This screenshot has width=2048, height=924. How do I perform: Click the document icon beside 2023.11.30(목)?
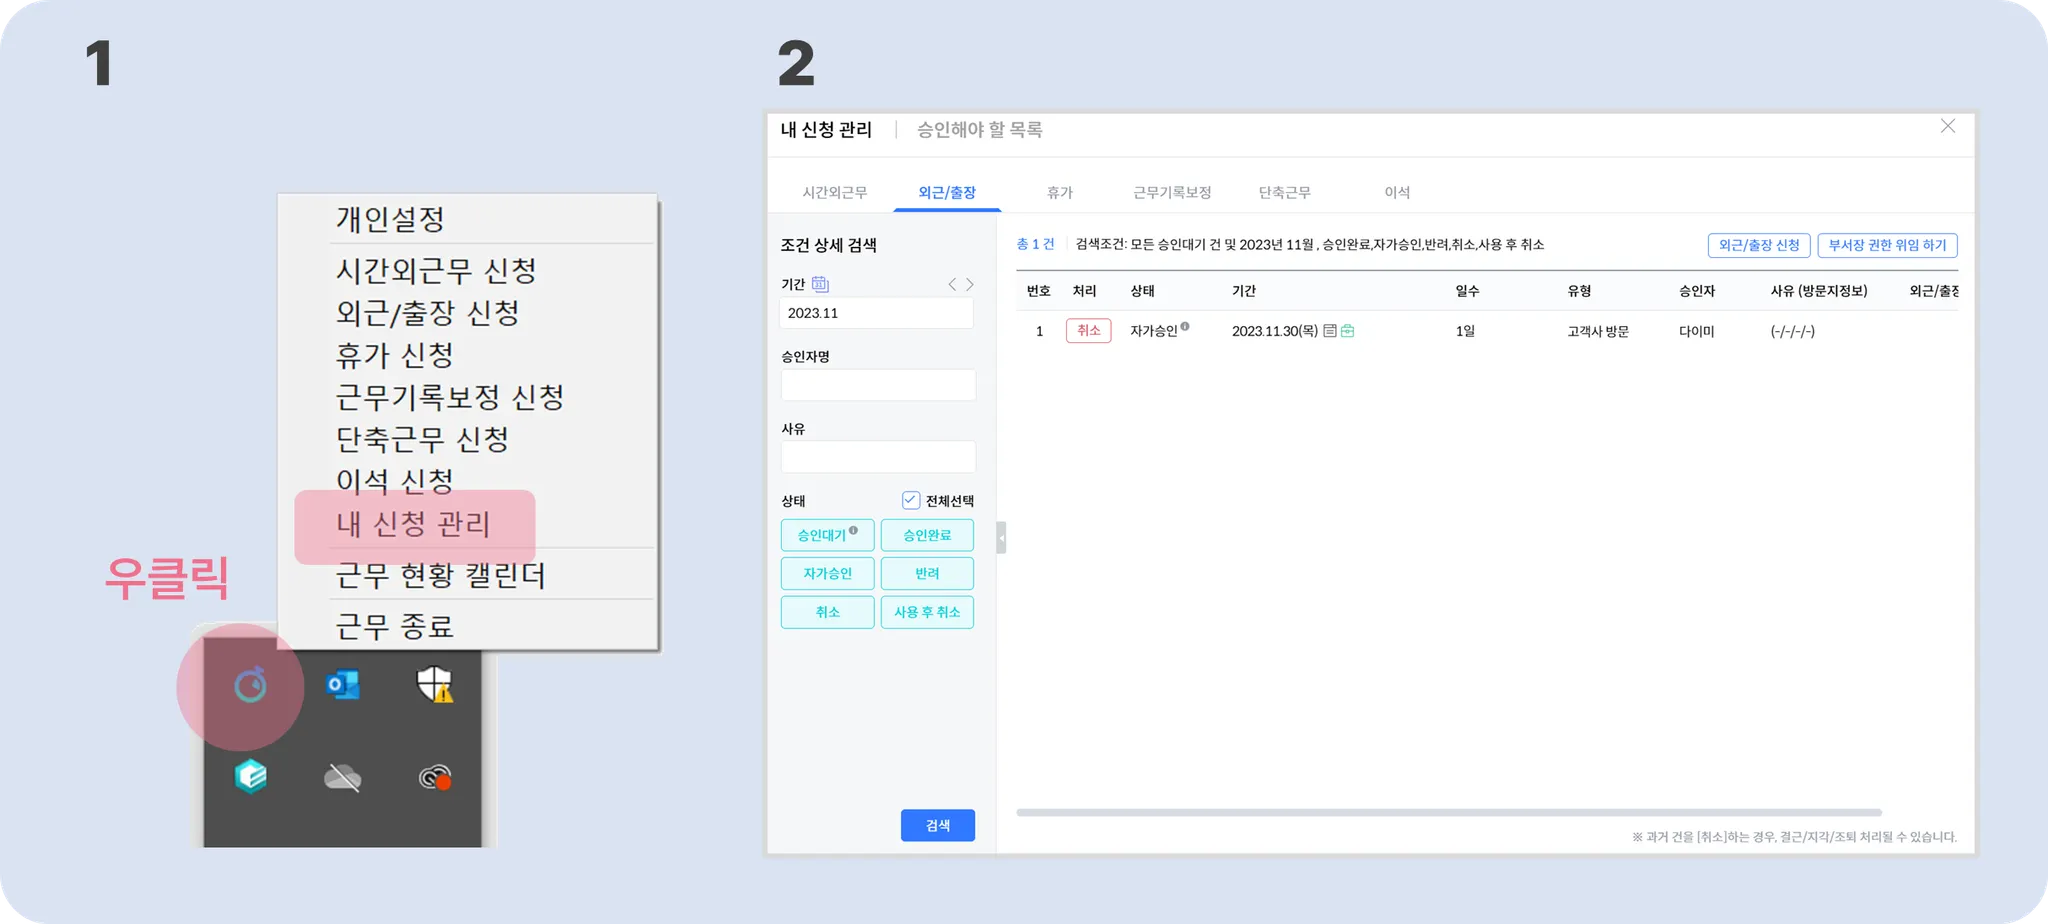pos(1330,331)
